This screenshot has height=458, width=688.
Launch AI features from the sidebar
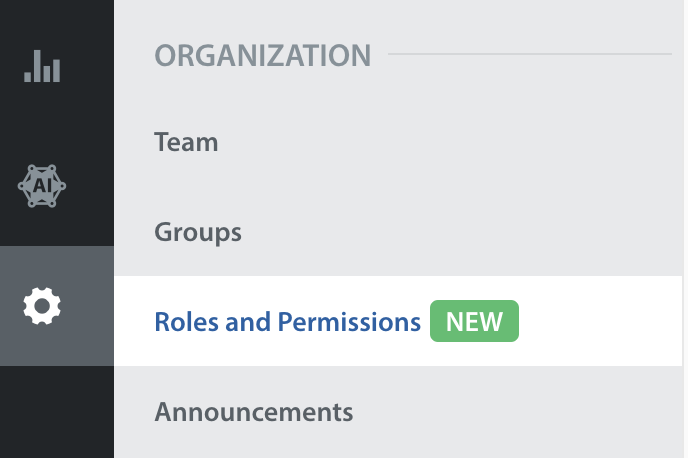click(x=42, y=186)
